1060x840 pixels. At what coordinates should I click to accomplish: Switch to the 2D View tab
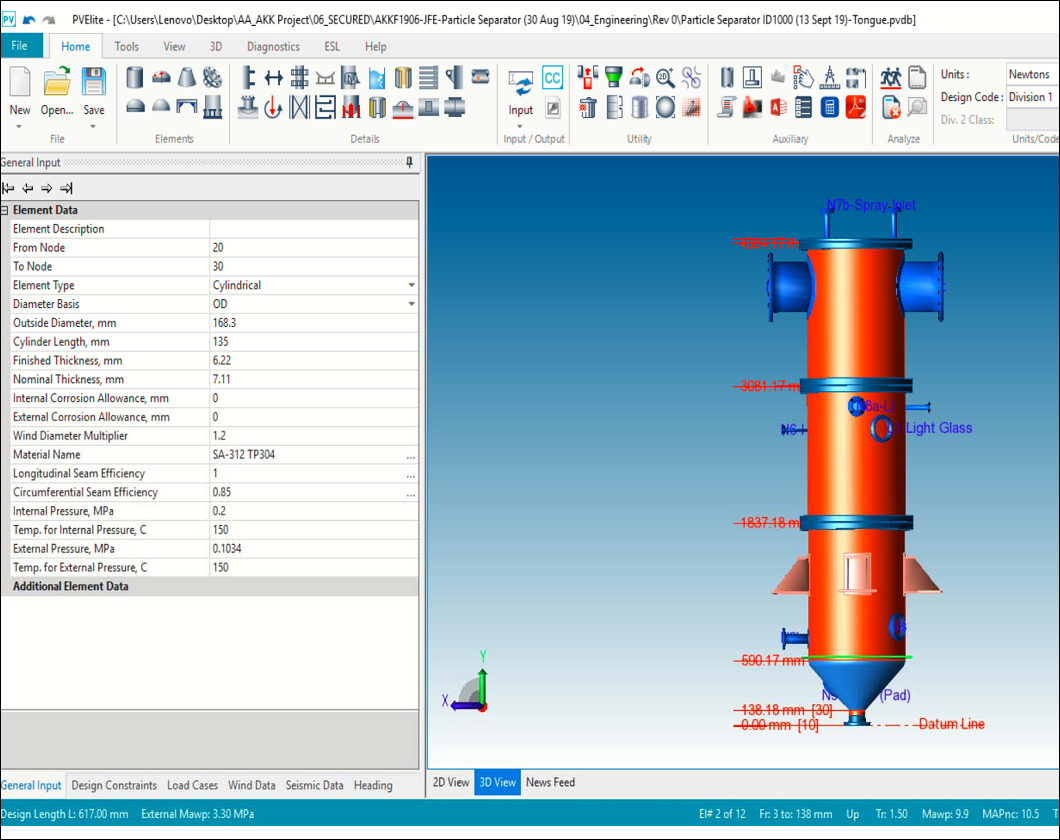(450, 783)
